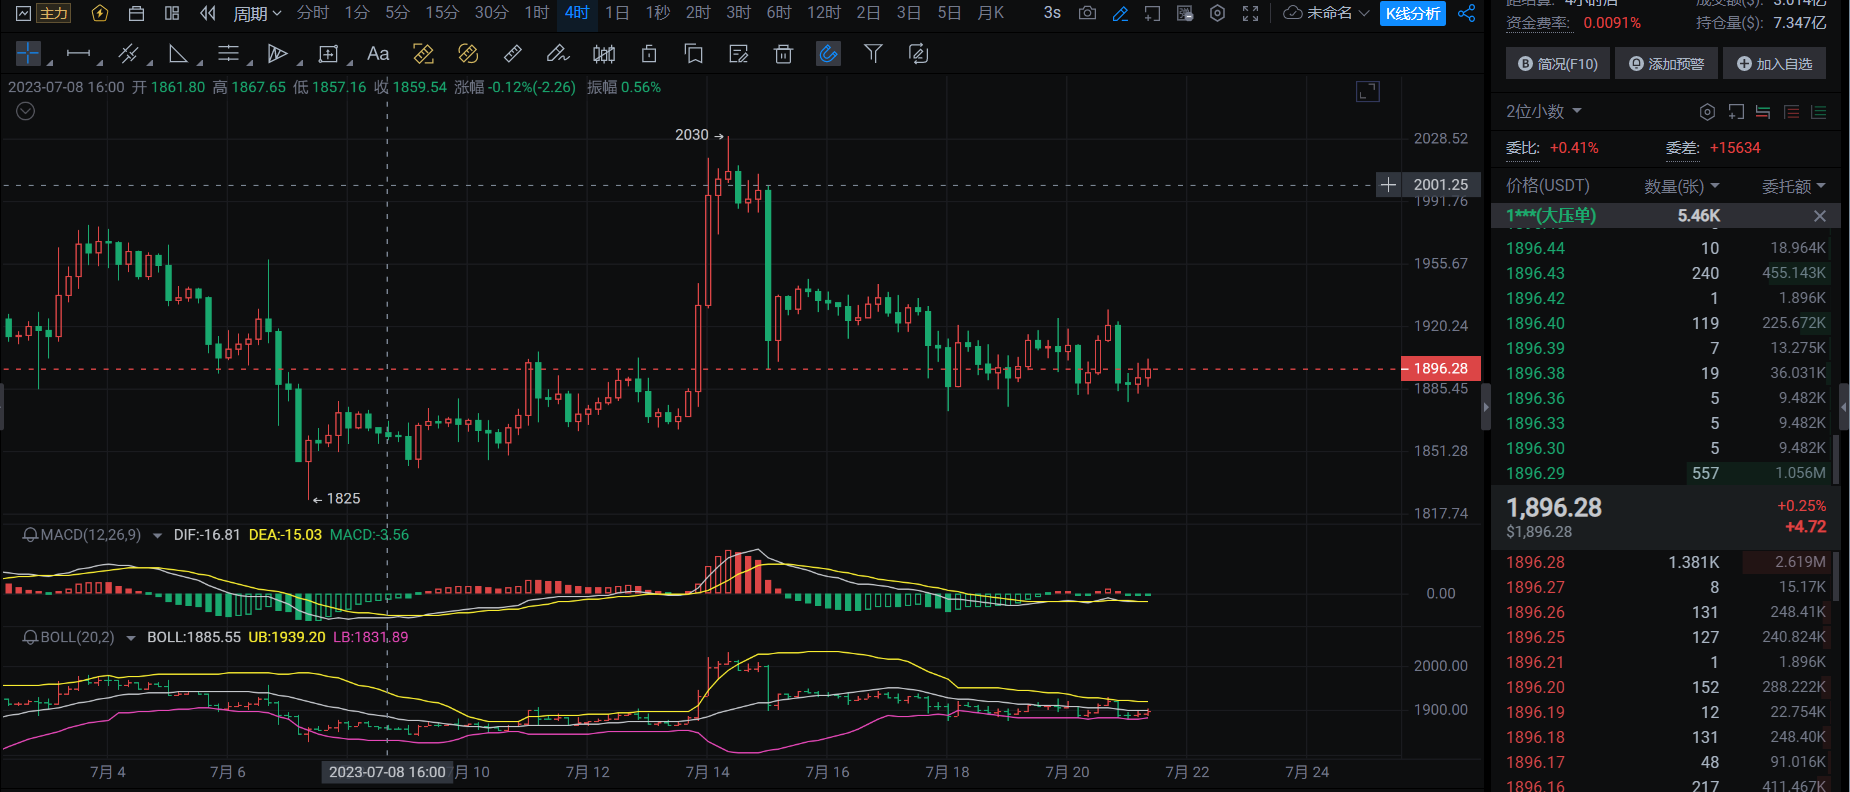Screen dimensions: 1850x792
Task: Open the 周期 period dropdown
Action: (x=257, y=13)
